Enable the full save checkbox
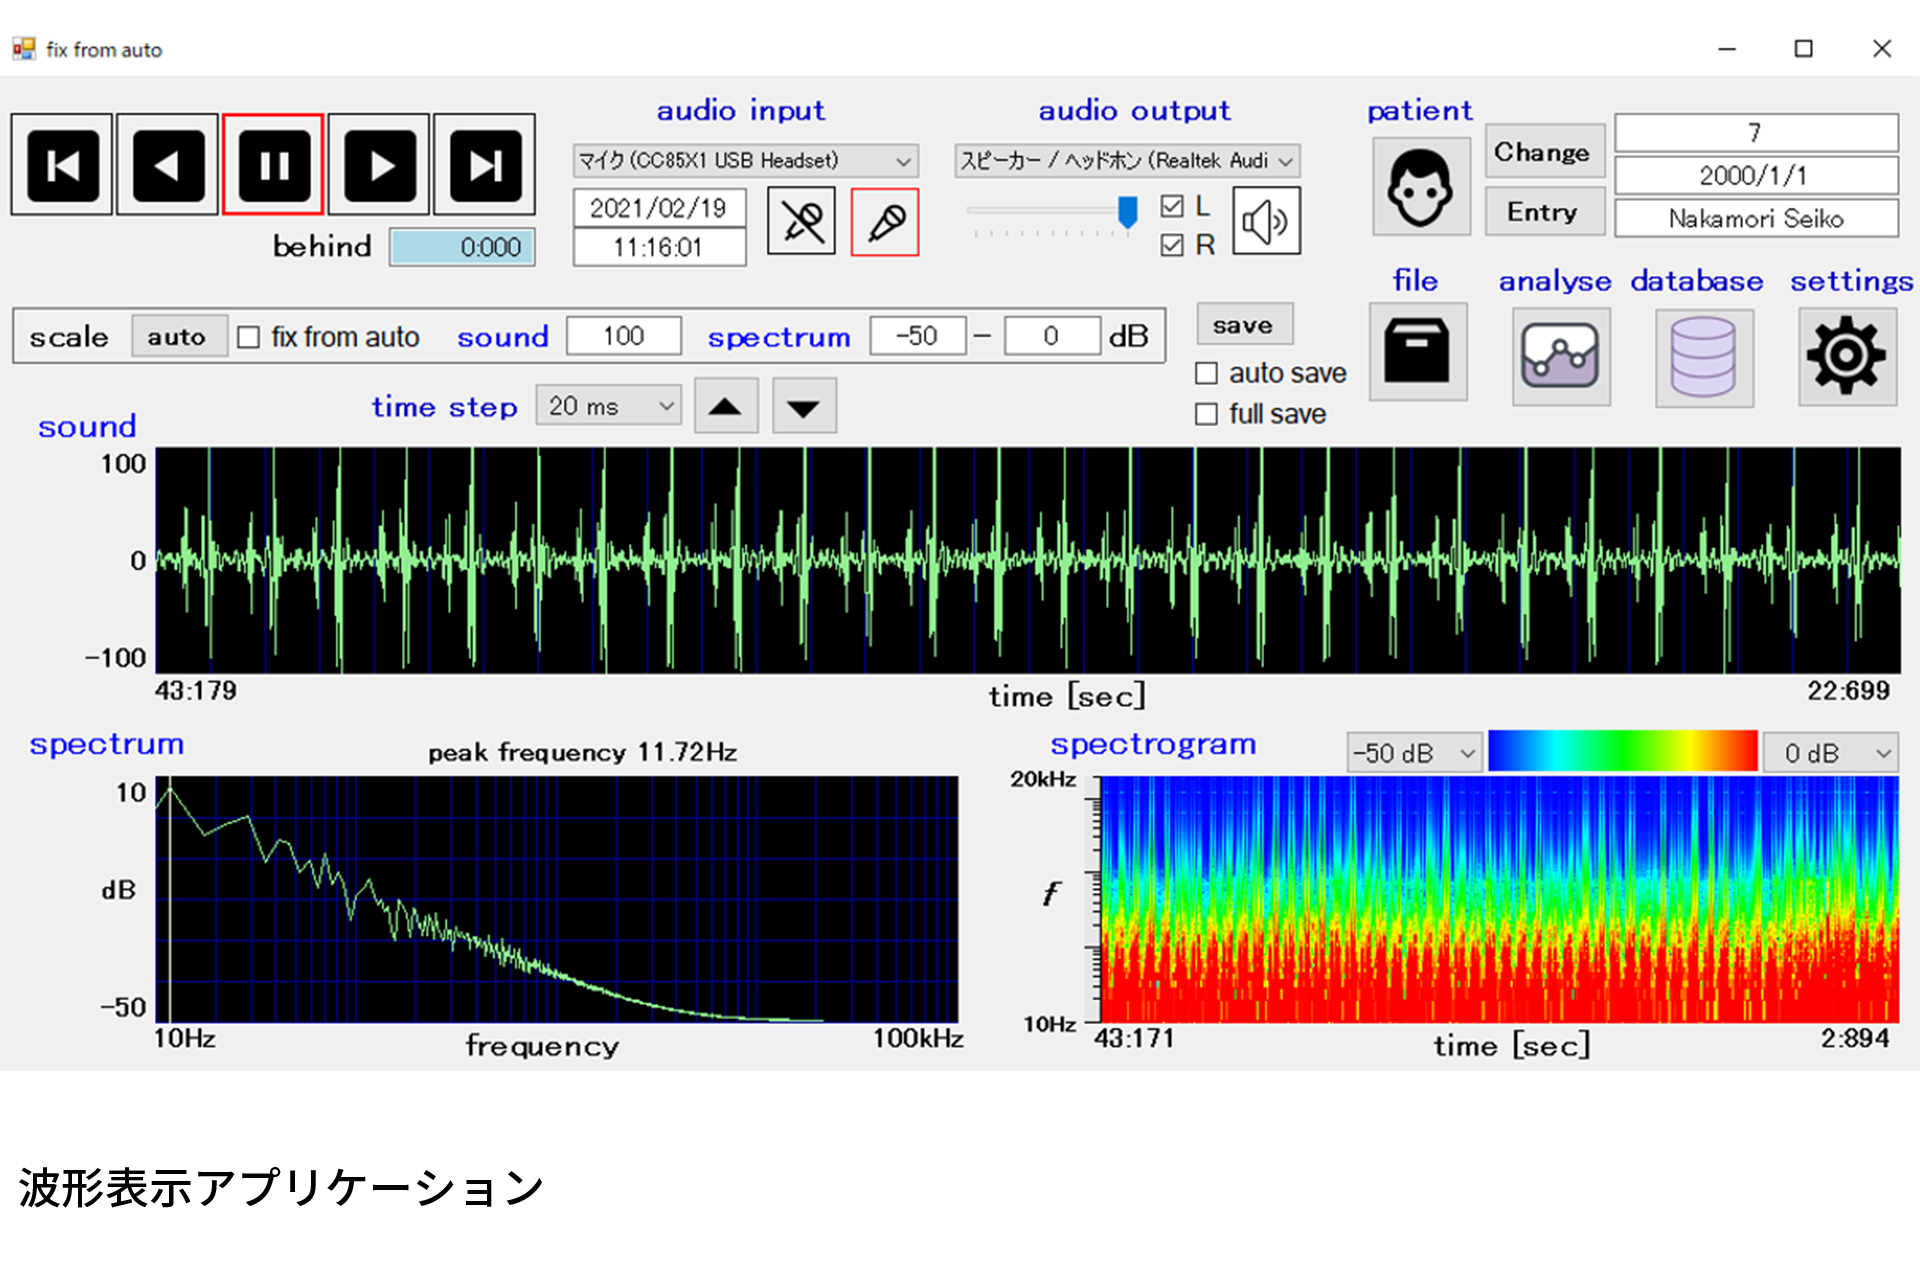1920x1267 pixels. [x=1207, y=414]
